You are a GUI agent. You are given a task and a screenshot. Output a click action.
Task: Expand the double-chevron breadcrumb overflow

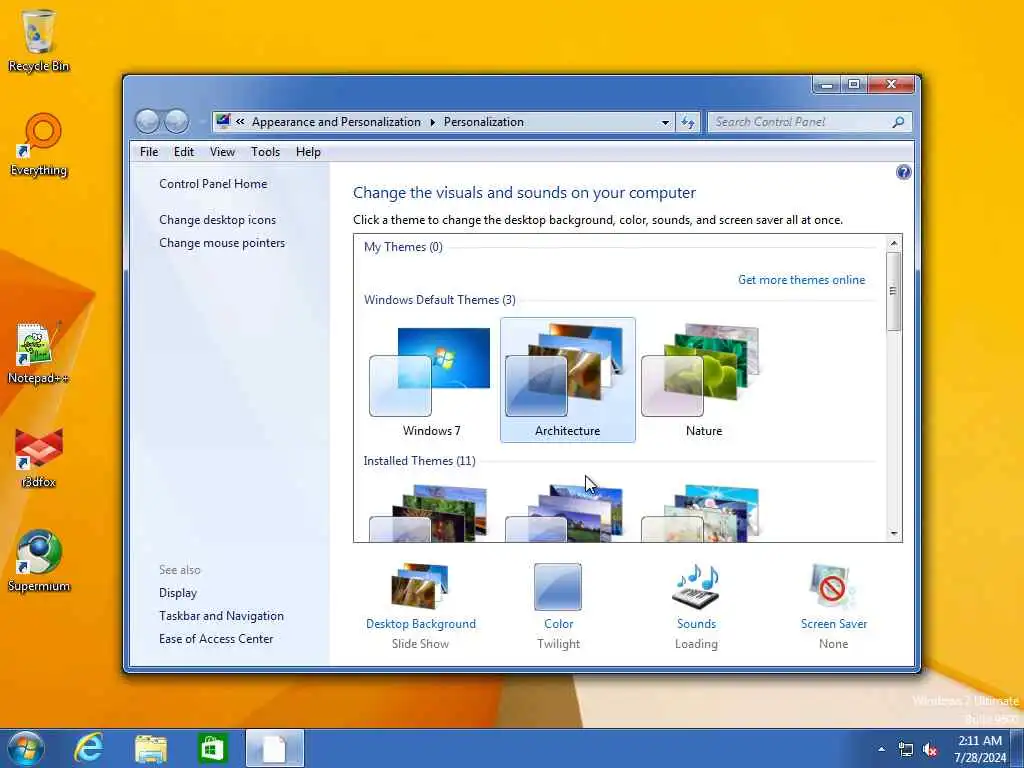pyautogui.click(x=240, y=122)
